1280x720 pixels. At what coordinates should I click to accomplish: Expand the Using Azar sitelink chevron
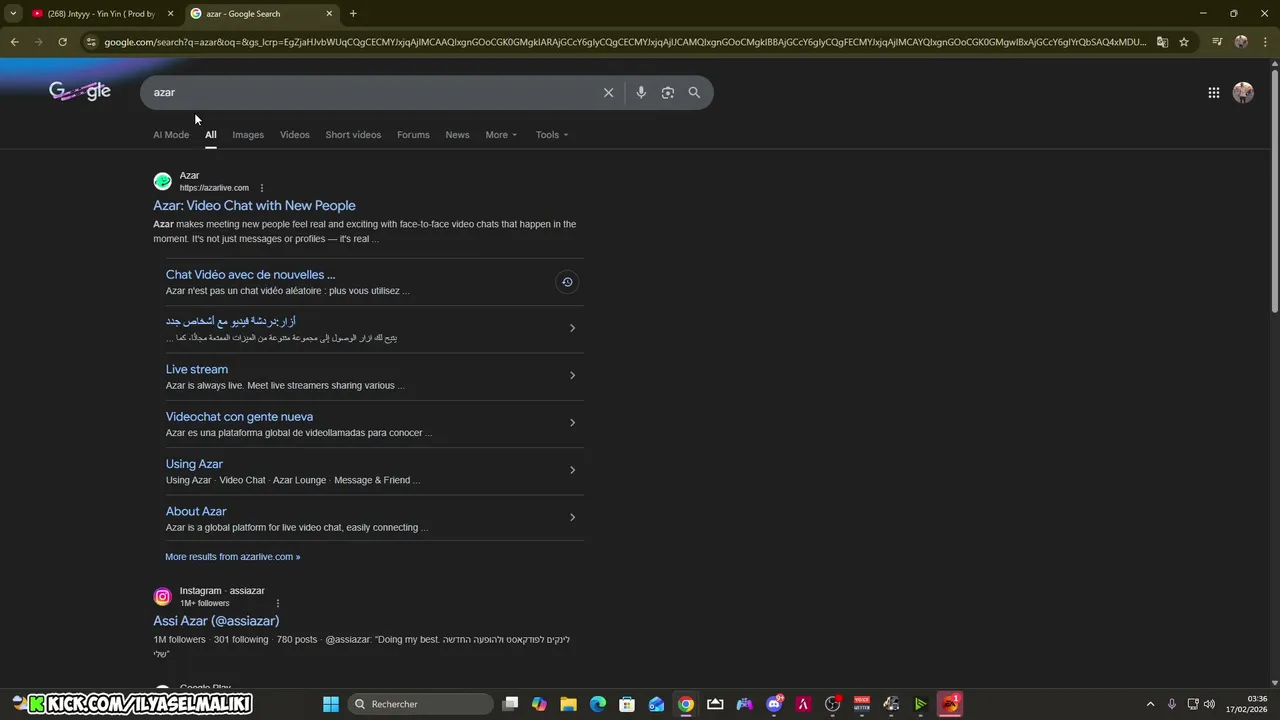pos(572,470)
